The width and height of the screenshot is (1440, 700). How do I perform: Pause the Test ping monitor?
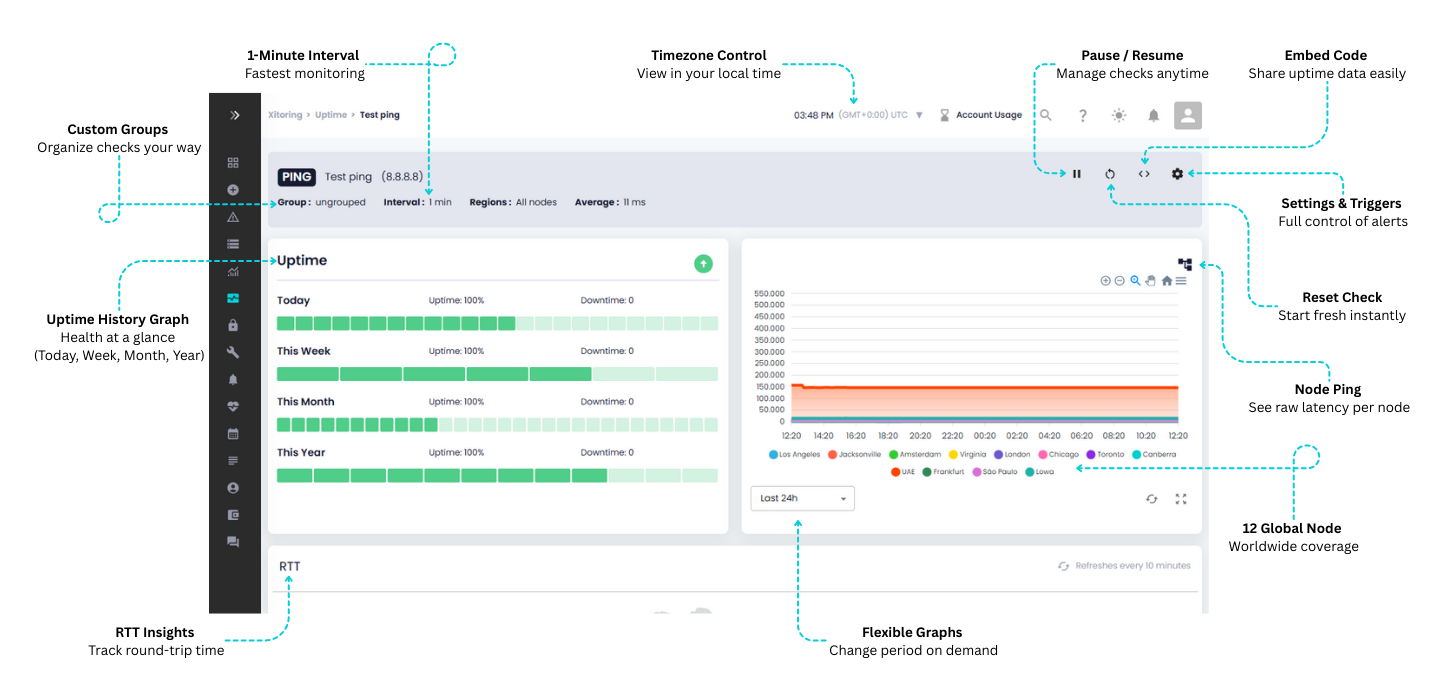click(1077, 174)
